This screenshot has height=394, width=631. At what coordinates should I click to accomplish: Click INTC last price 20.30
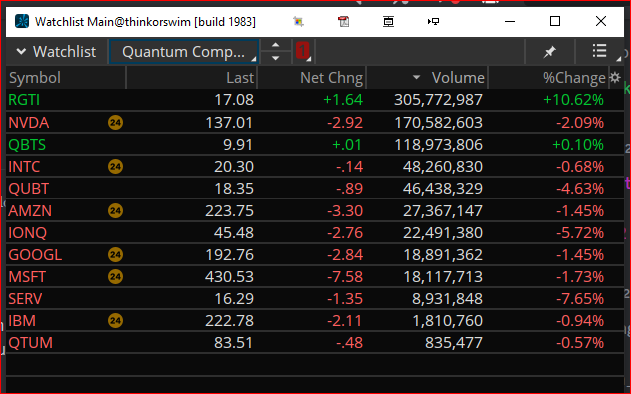[234, 167]
